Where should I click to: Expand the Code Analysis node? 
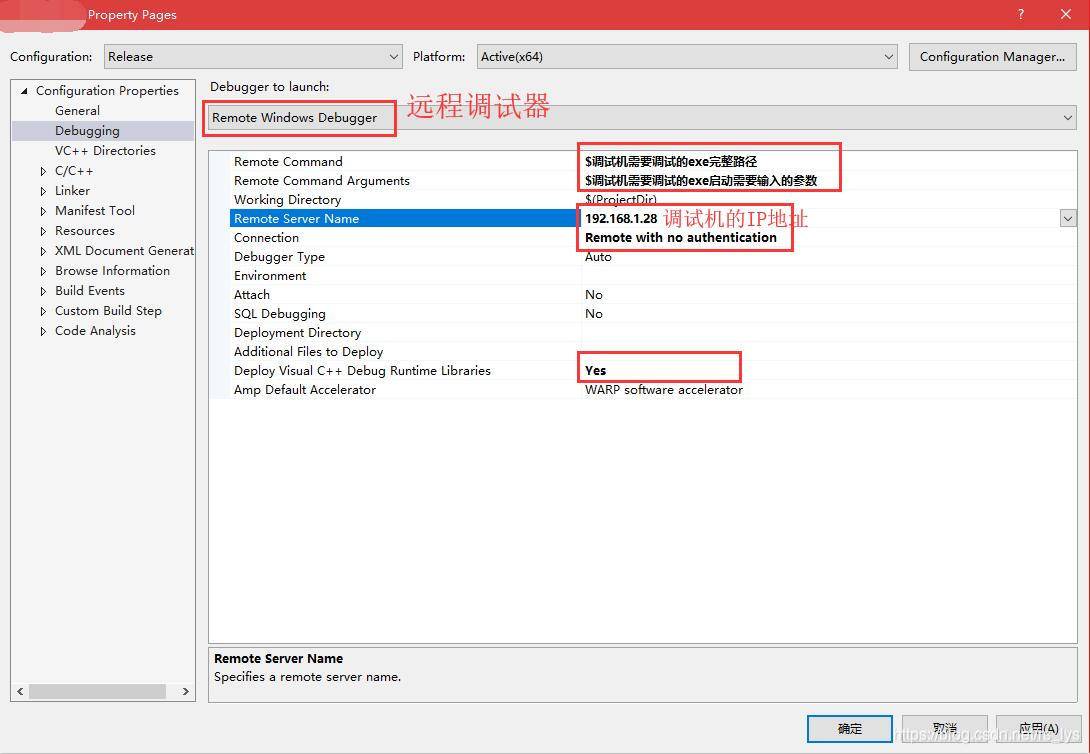pos(43,332)
